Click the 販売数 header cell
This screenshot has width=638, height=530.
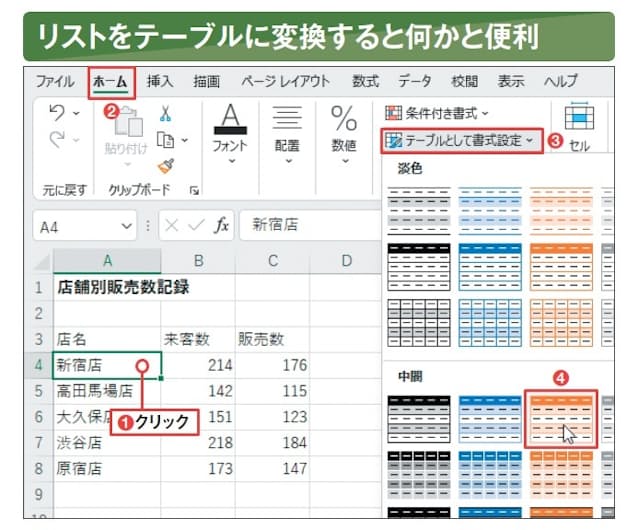click(x=273, y=339)
